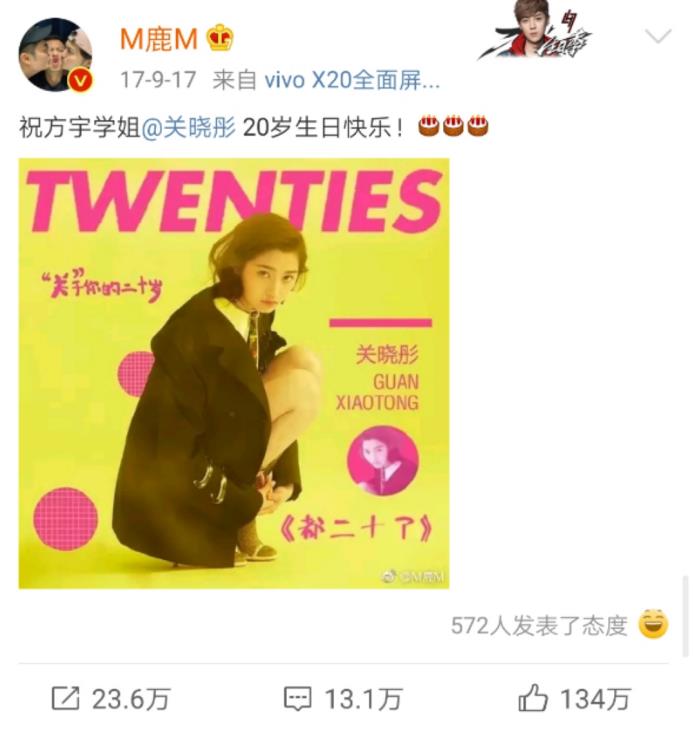Click the scrollbar at the right edge
Screen dimensions: 693x731
click(x=685, y=616)
